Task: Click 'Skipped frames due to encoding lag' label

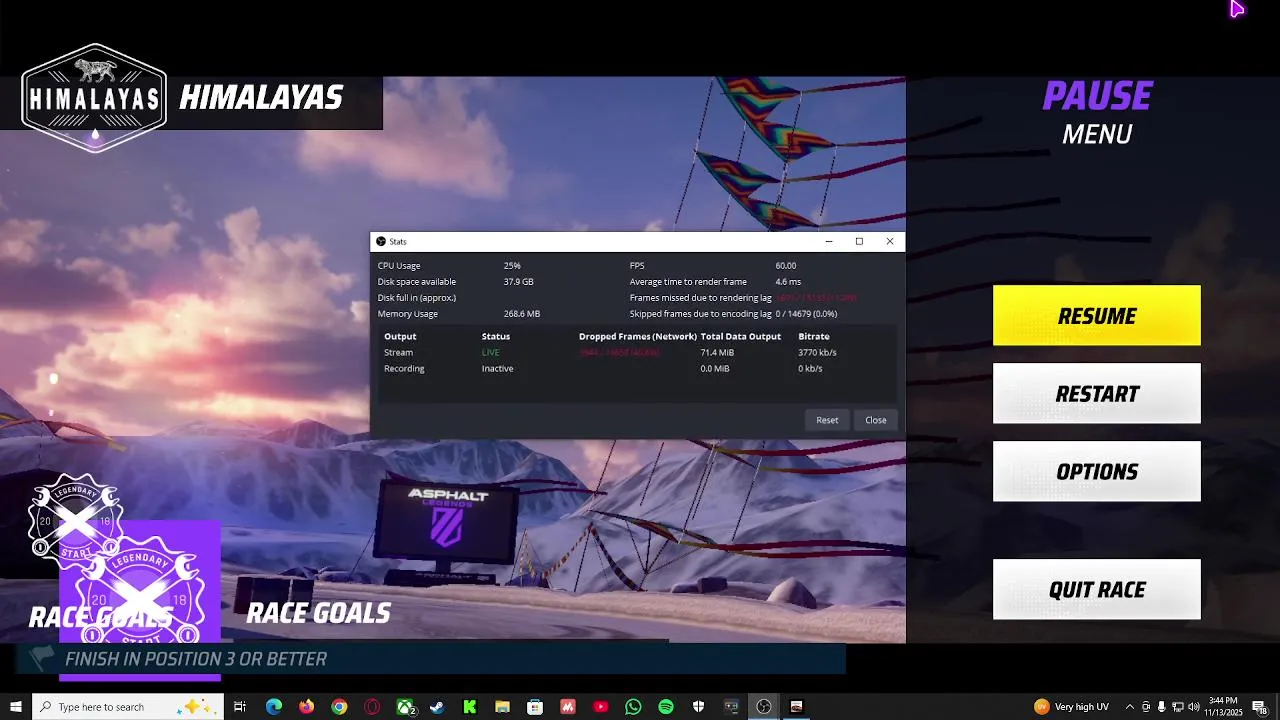Action: [x=701, y=314]
